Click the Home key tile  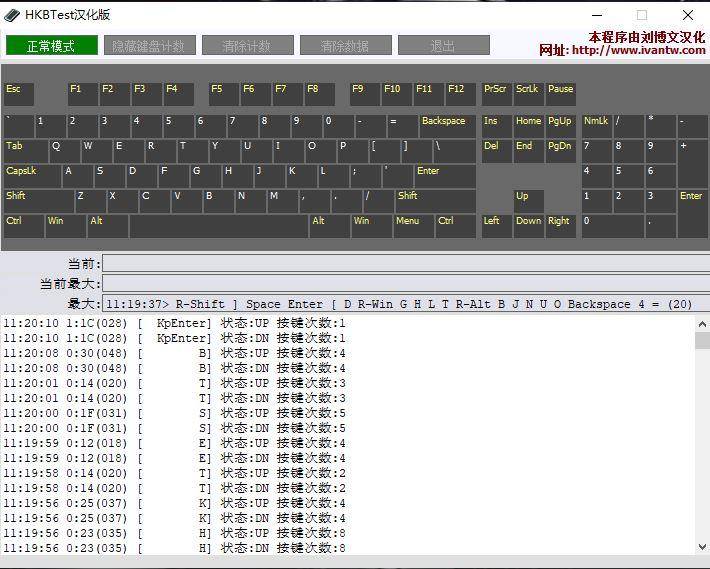click(x=529, y=126)
